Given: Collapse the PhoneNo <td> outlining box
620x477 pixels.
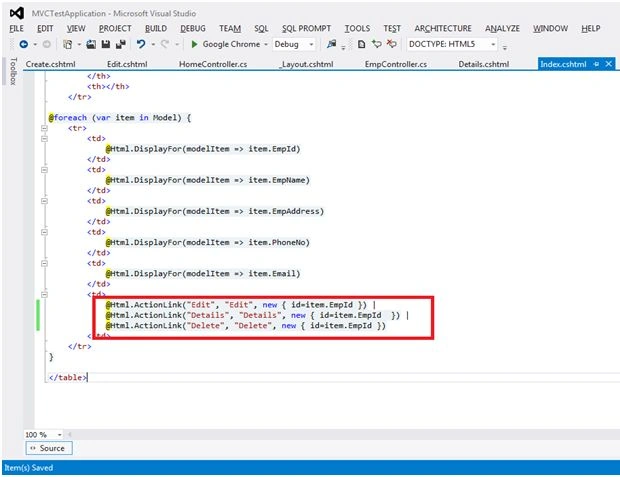Looking at the screenshot, I should [x=44, y=232].
